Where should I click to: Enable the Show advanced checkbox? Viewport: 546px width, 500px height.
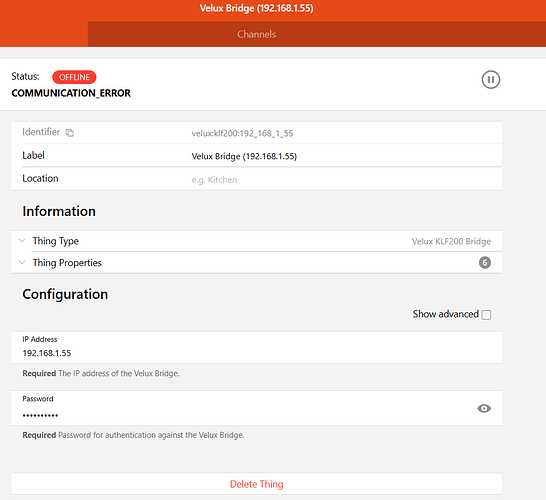point(486,315)
